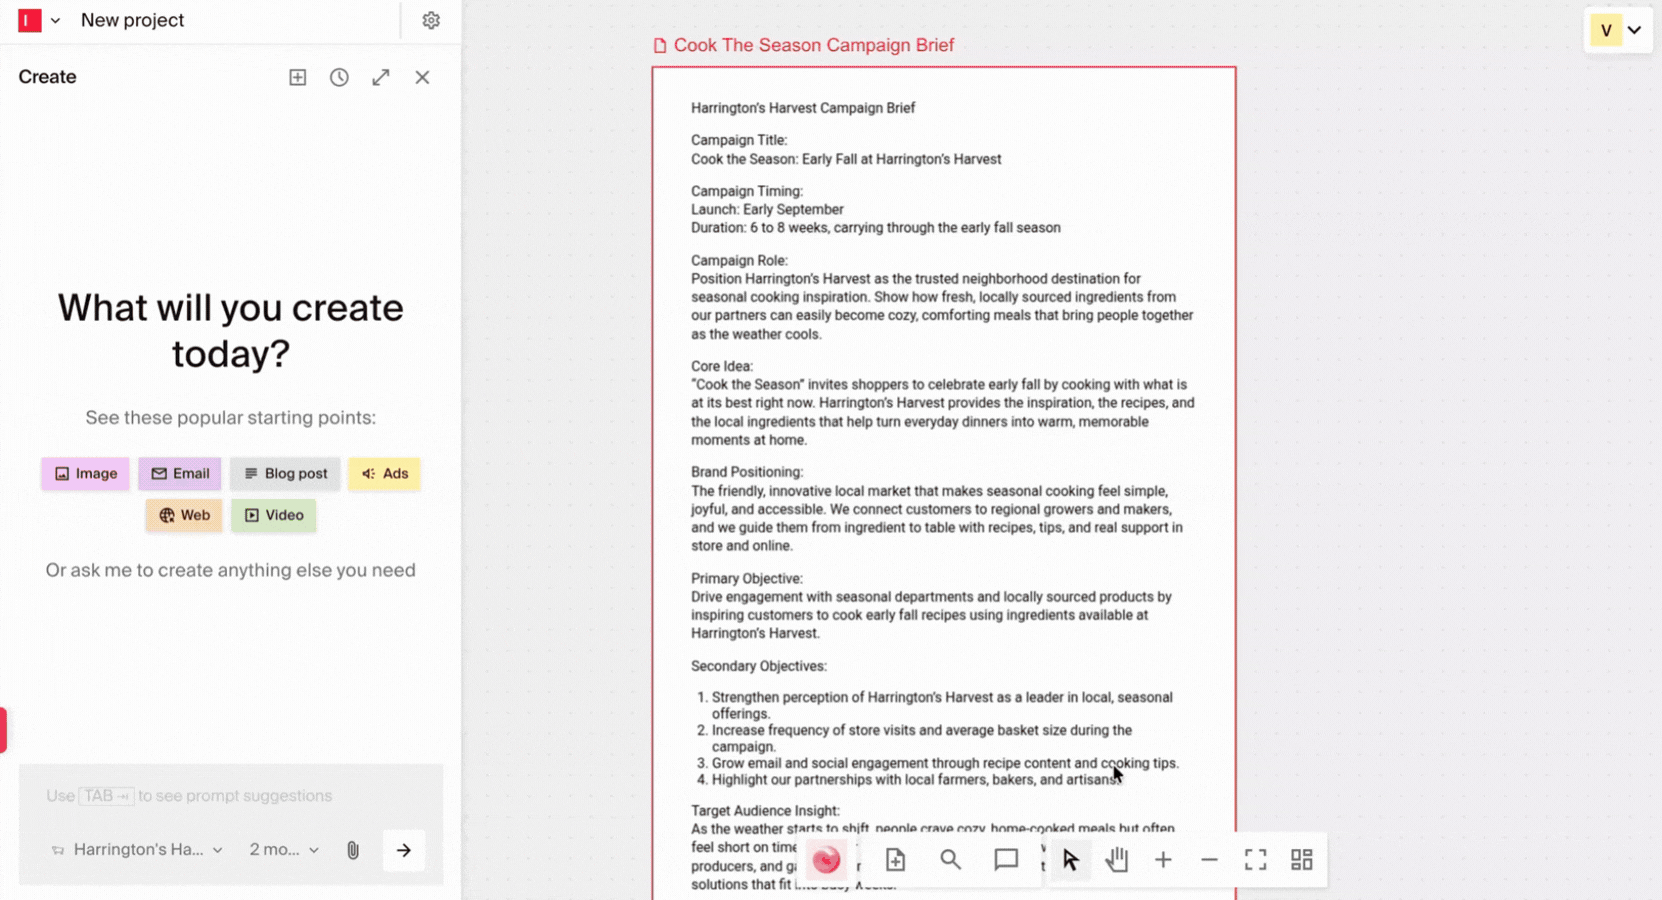Image resolution: width=1662 pixels, height=900 pixels.
Task: Click the 'Target Audience Insight:' label
Action: pos(765,811)
